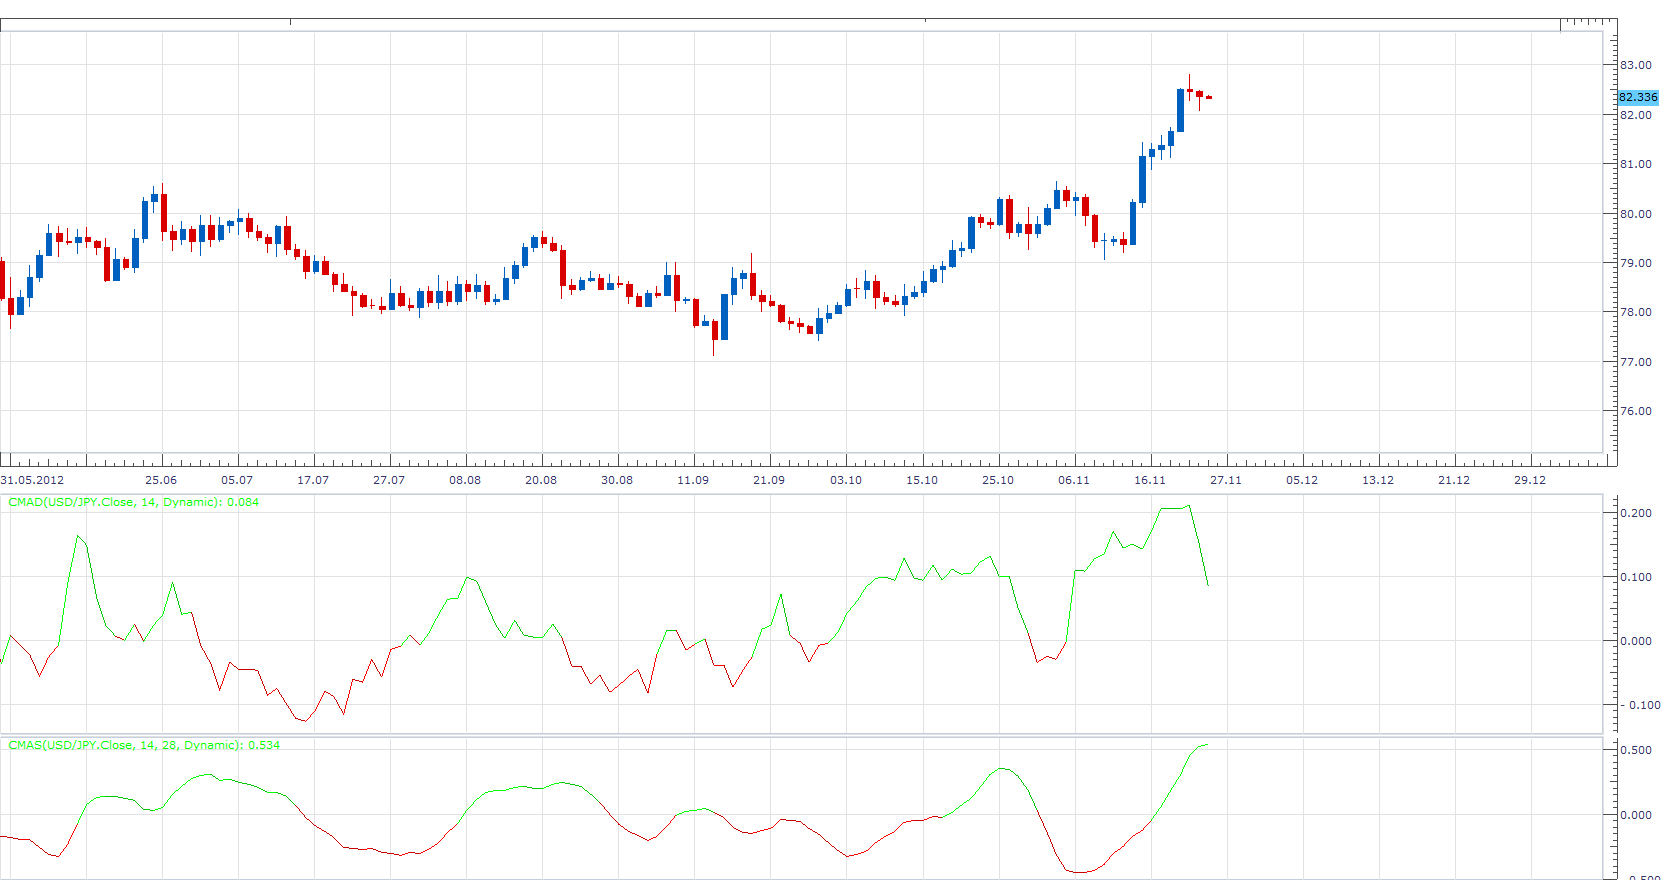The image size is (1674, 880).
Task: Click the 0.200 value on CMAD axis
Action: [1636, 513]
